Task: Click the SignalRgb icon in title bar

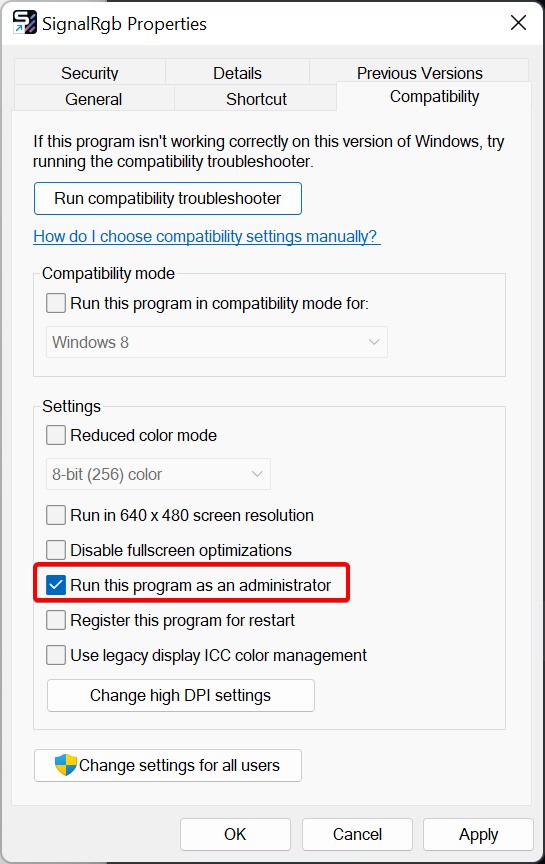Action: pos(25,23)
